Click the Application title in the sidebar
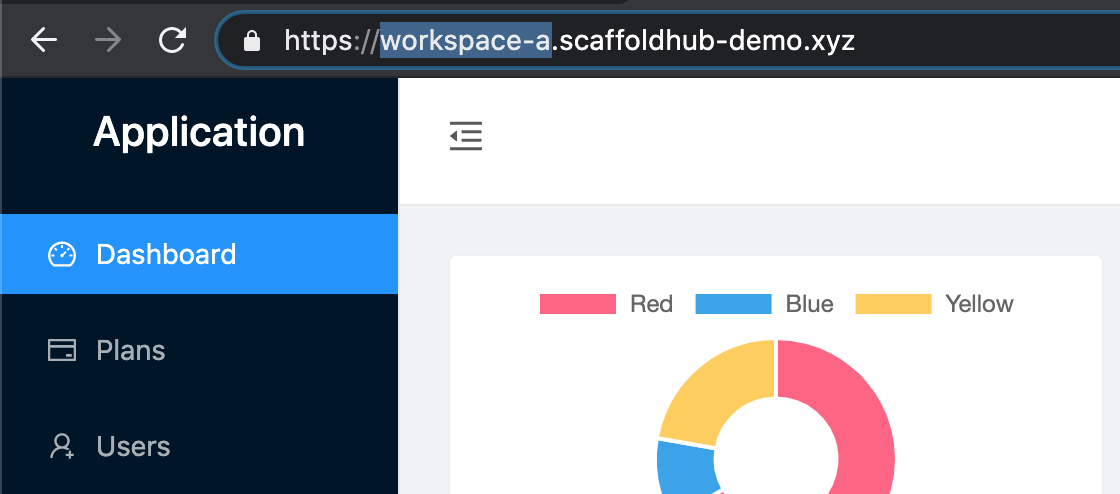The image size is (1120, 494). [x=199, y=132]
